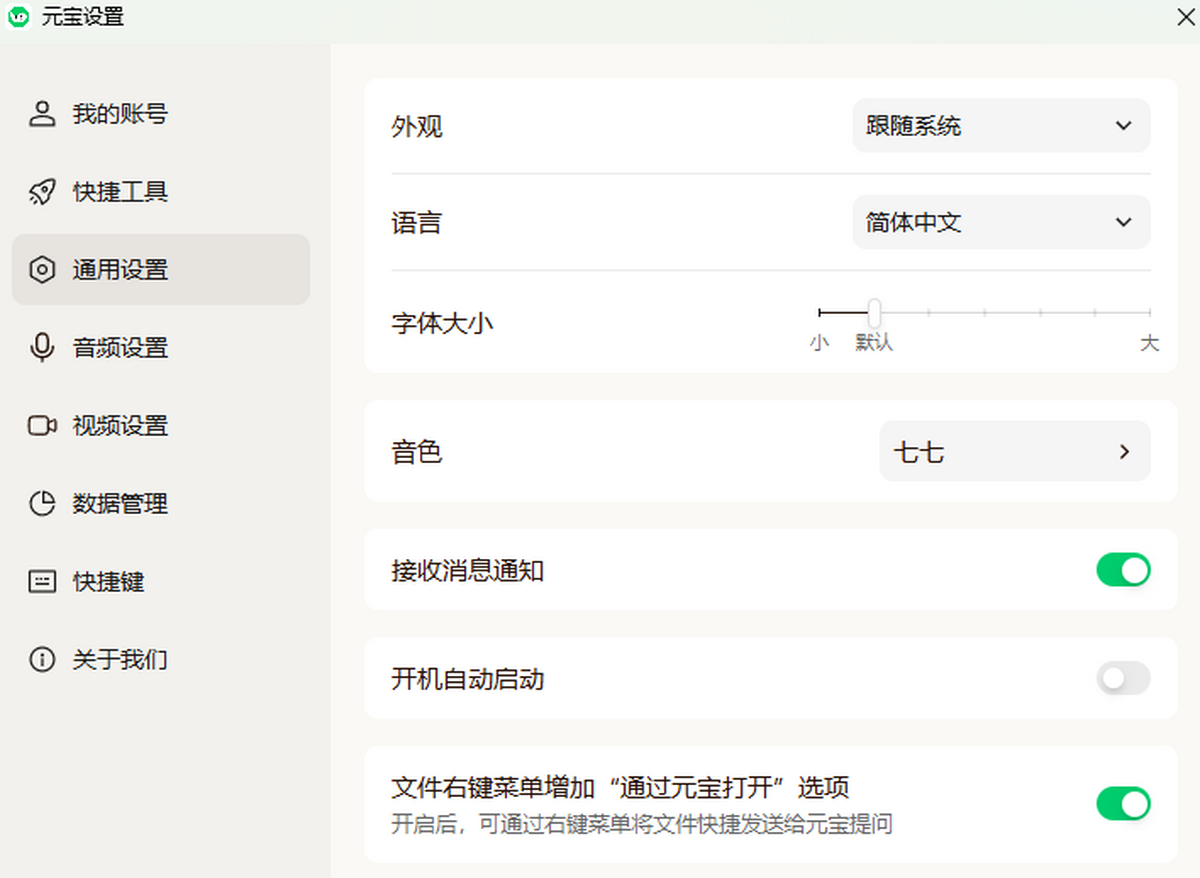Image resolution: width=1200 pixels, height=878 pixels.
Task: Click the 接收消息通知 label text
Action: pos(468,571)
